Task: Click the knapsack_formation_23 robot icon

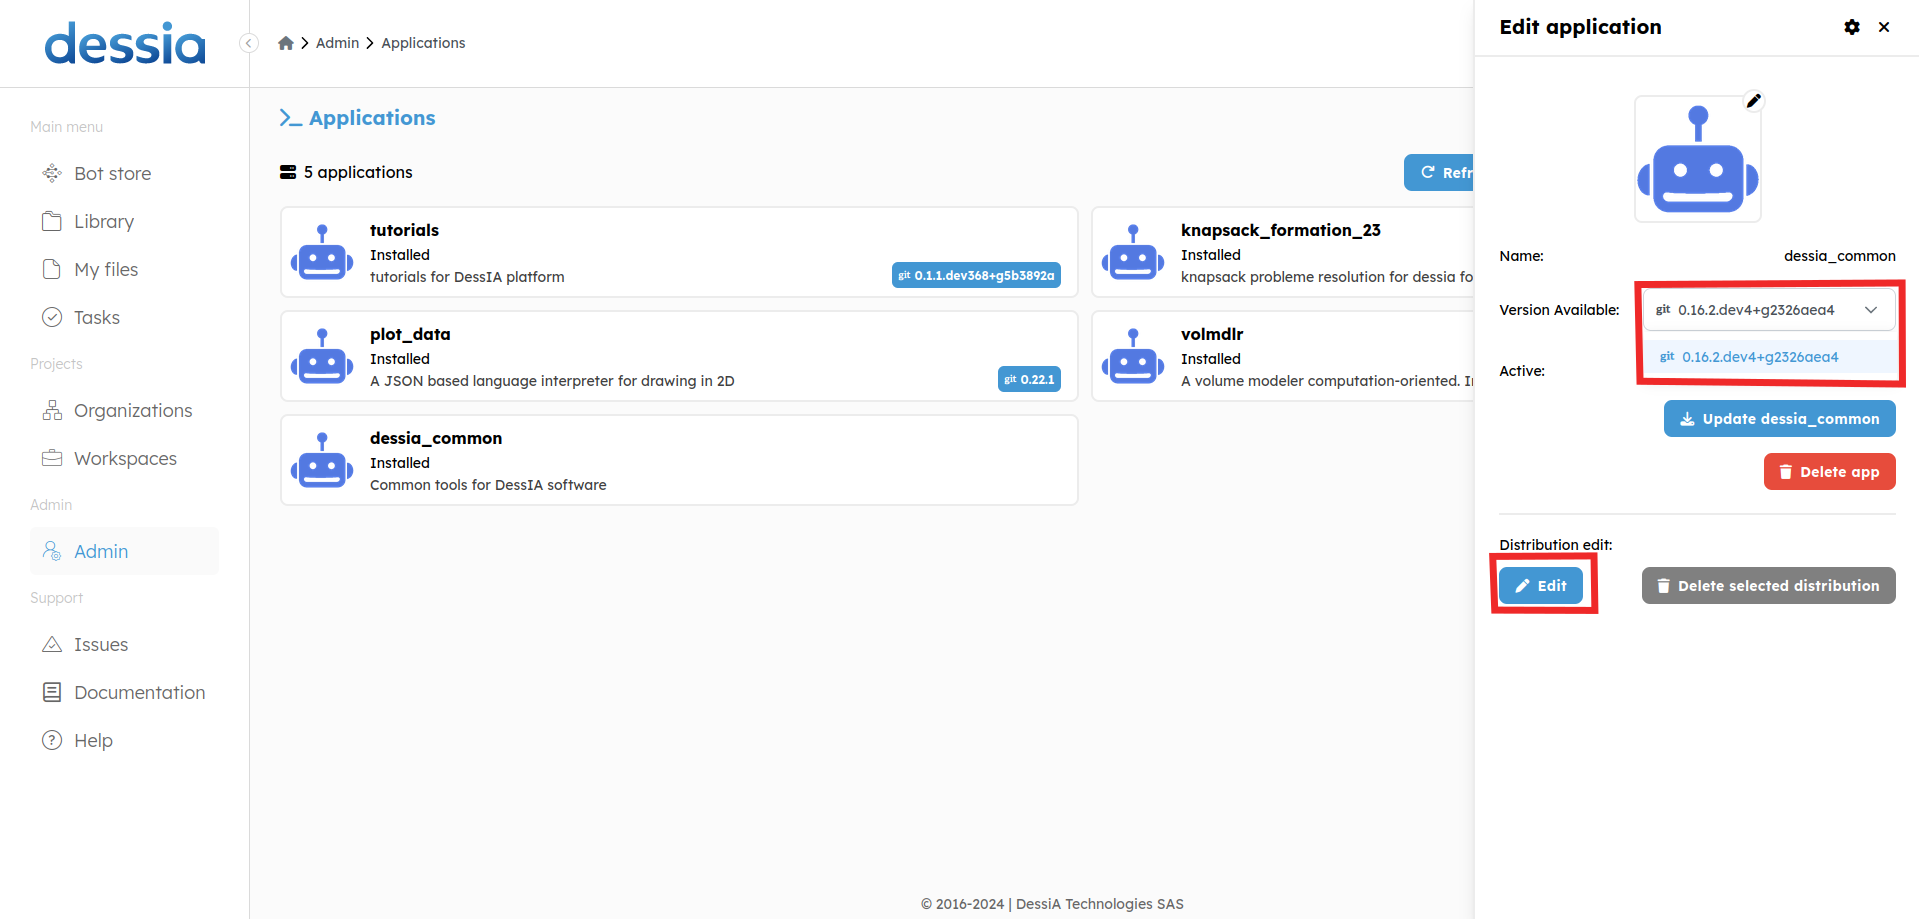Action: tap(1133, 252)
